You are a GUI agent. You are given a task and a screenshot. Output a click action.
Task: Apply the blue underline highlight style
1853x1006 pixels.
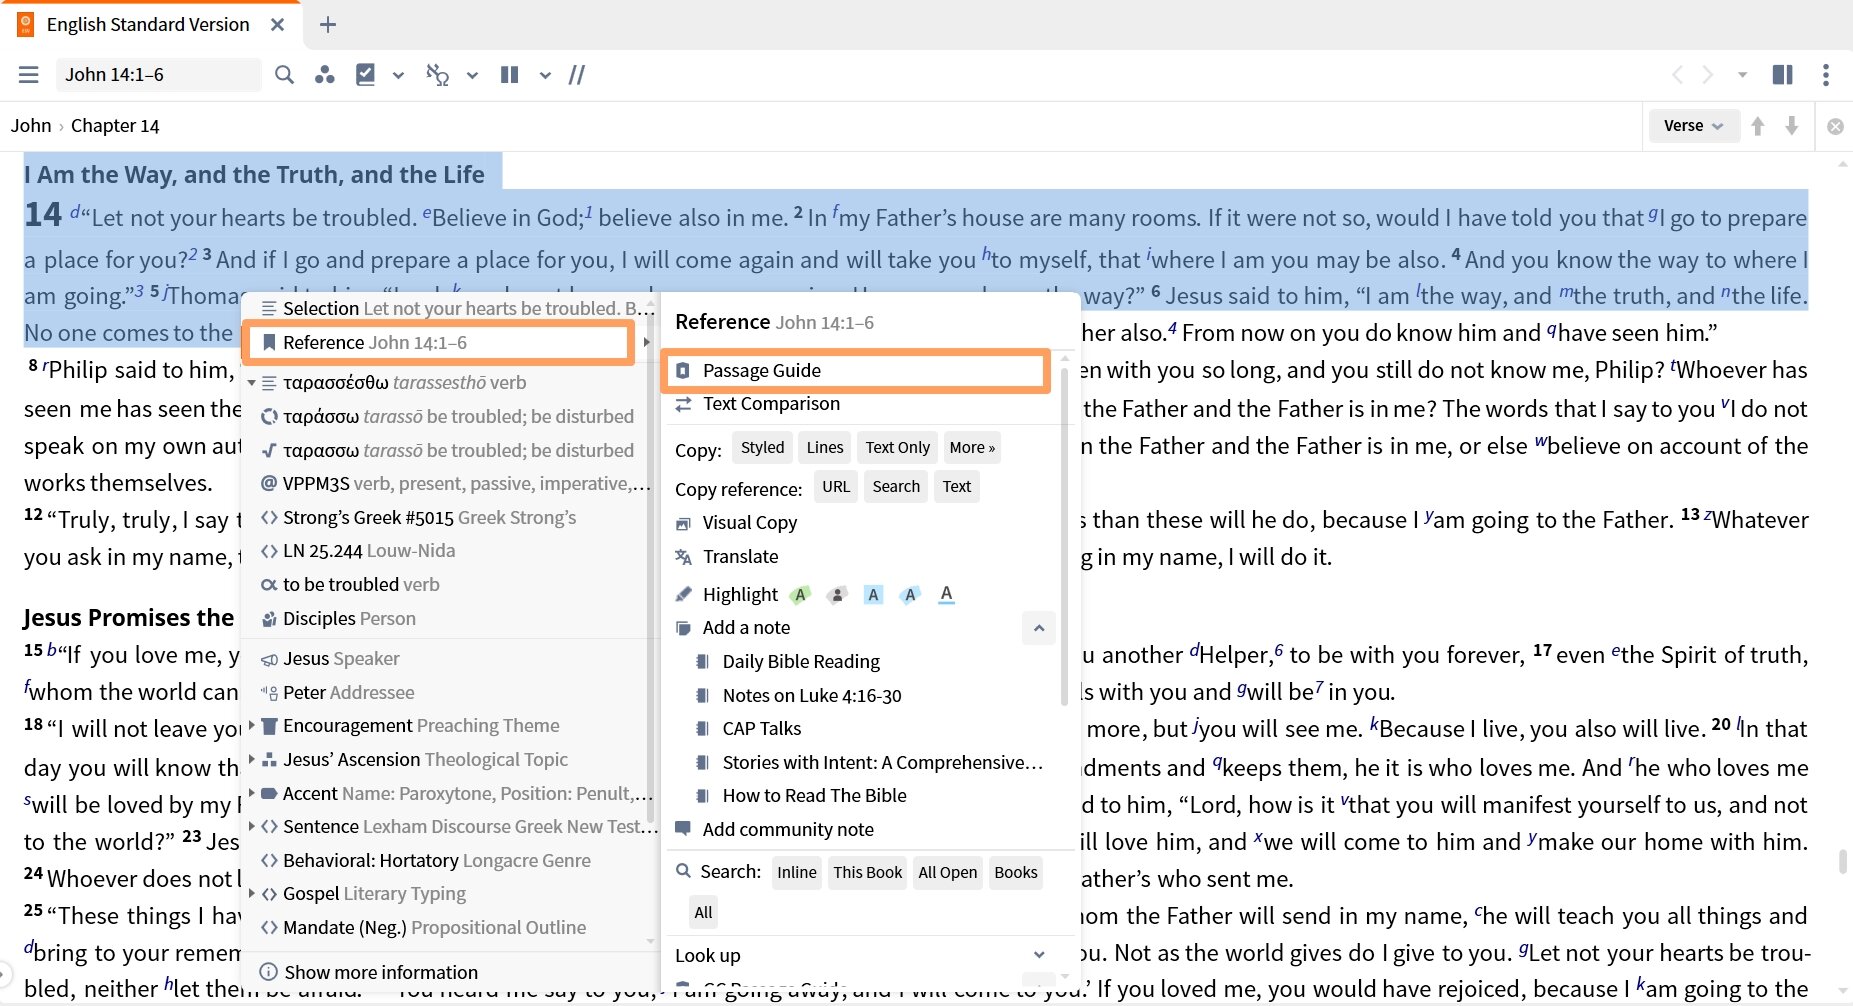coord(946,595)
